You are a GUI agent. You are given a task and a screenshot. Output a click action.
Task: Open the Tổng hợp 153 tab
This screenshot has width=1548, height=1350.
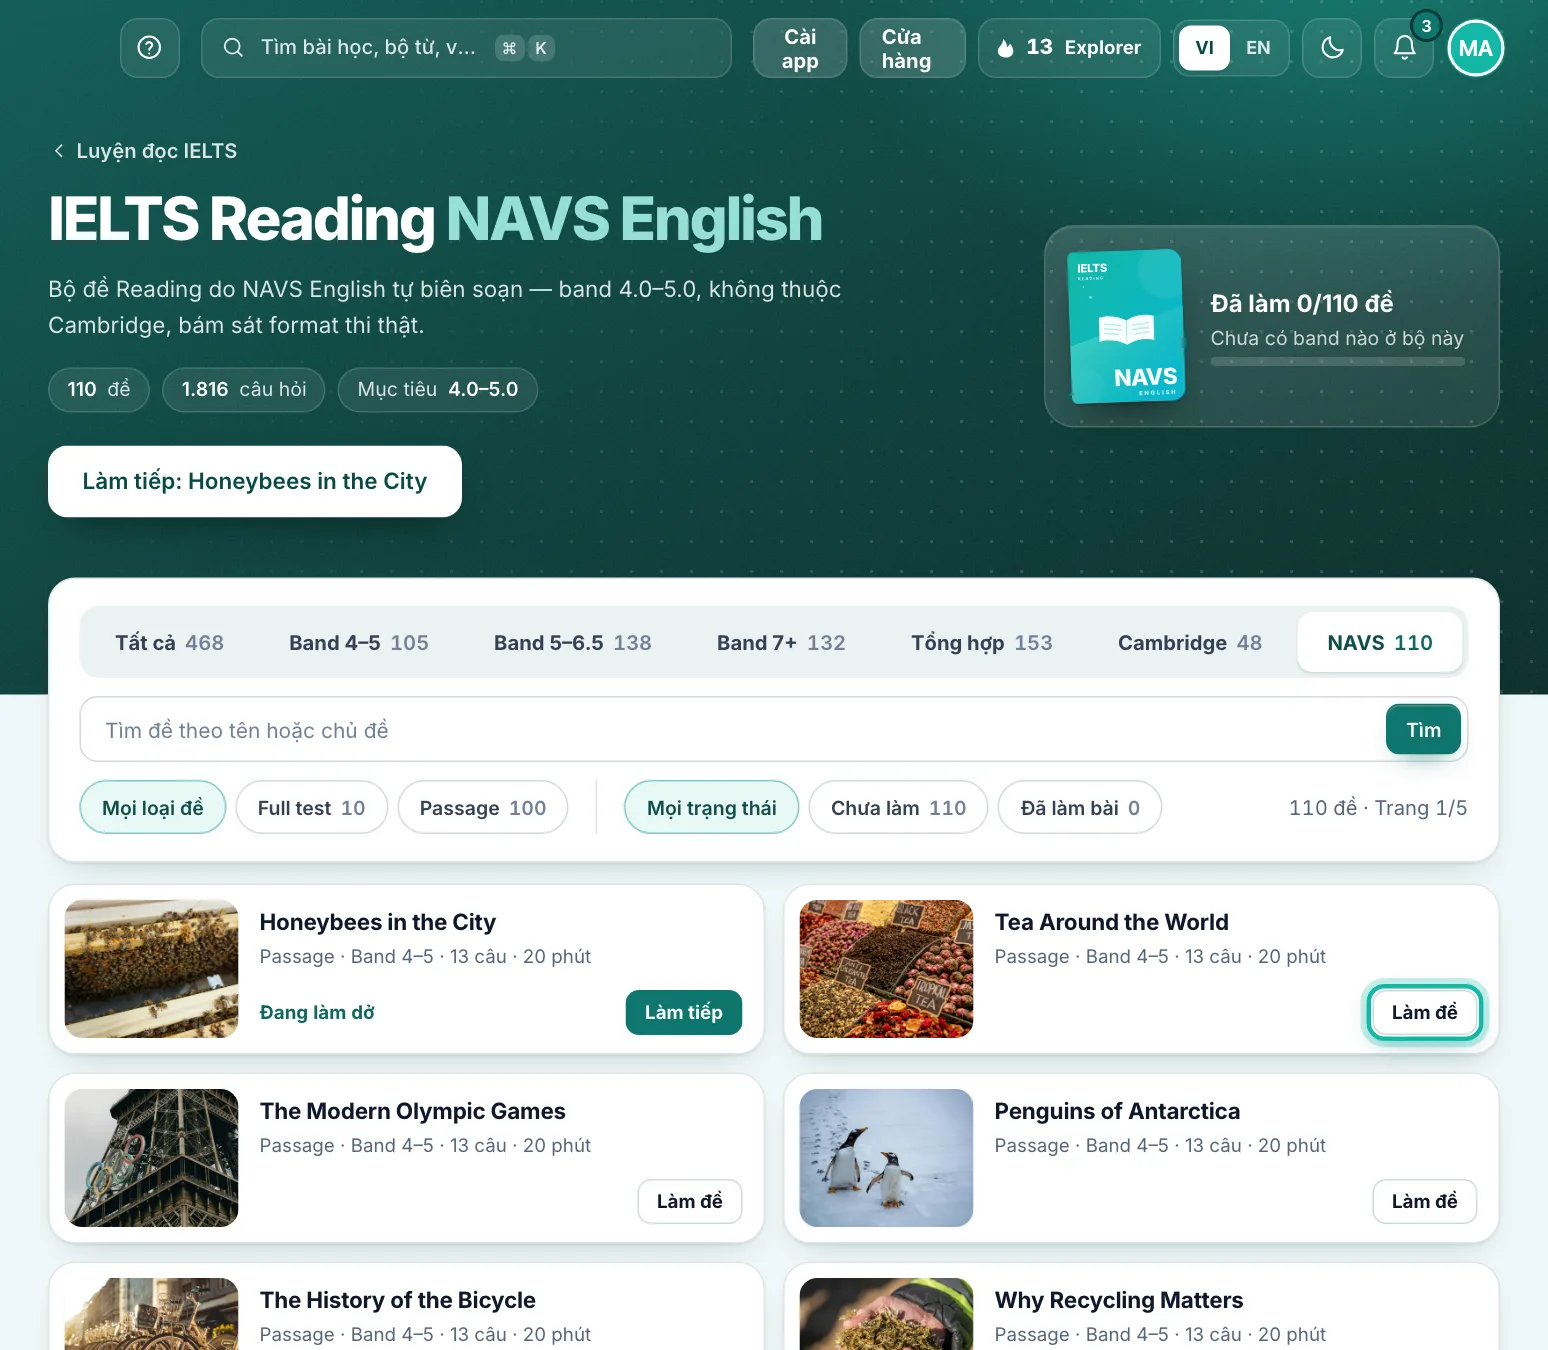[981, 642]
